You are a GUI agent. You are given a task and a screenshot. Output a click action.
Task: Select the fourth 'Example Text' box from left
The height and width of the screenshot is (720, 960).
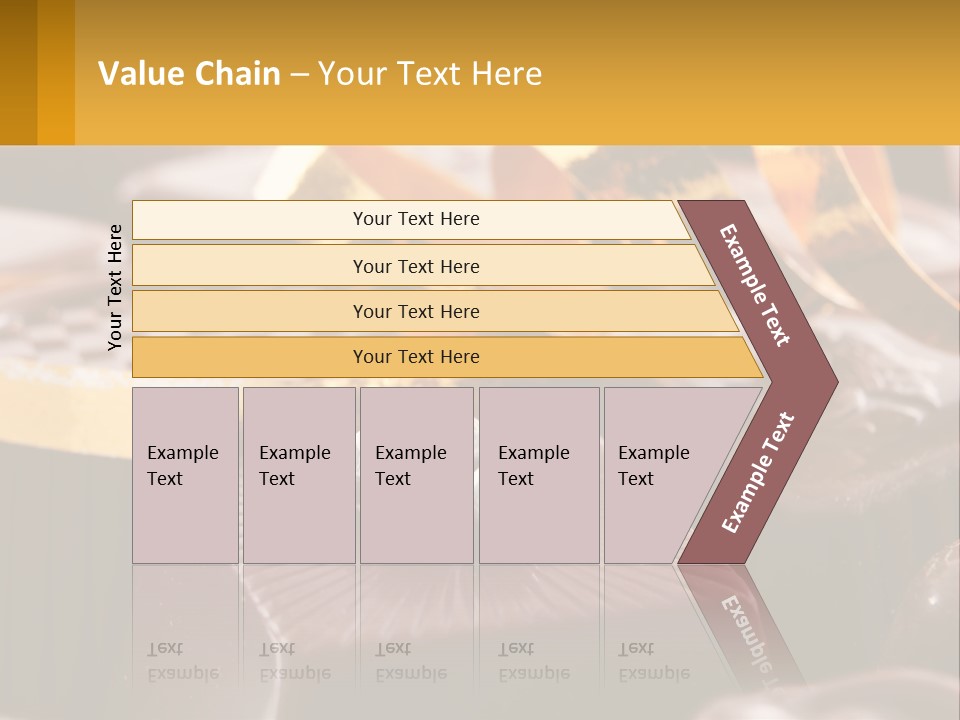coord(539,475)
